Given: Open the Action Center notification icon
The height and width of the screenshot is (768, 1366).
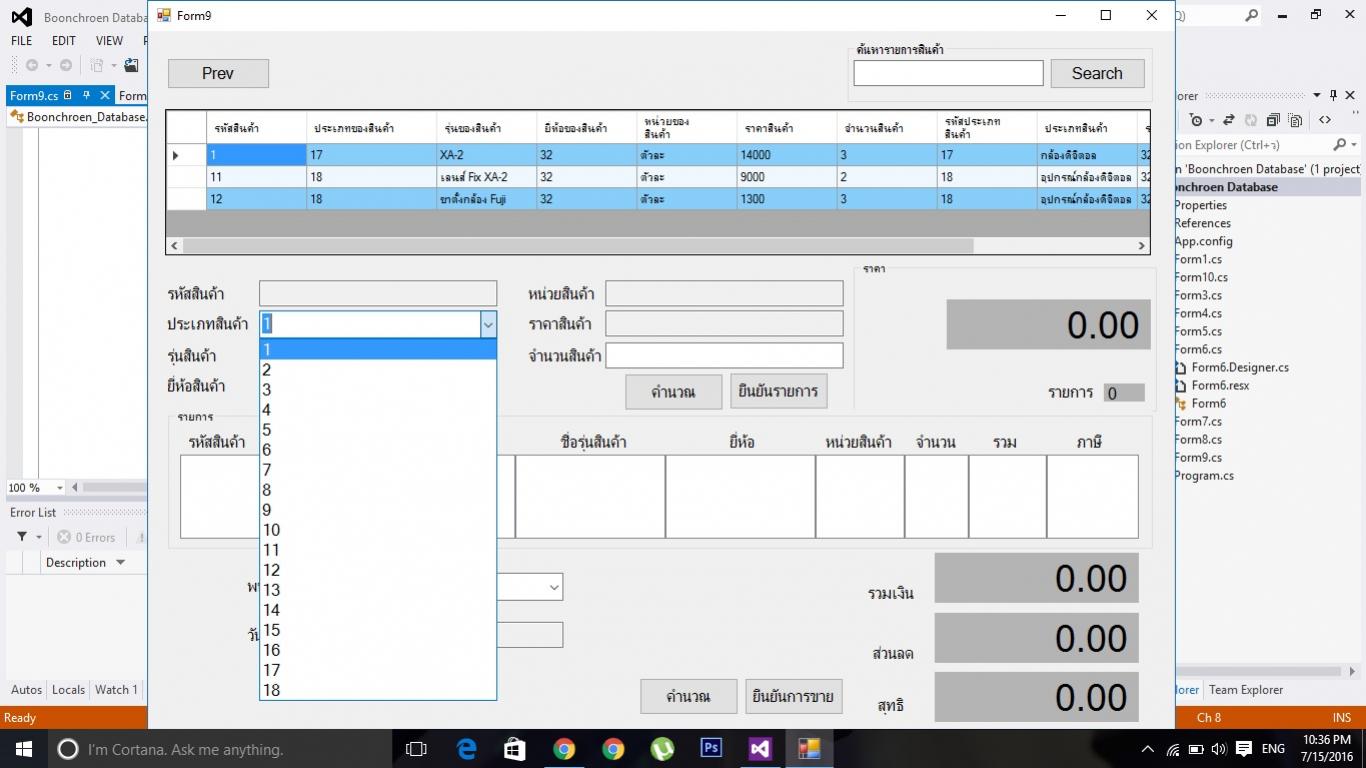Looking at the screenshot, I should click(1244, 749).
